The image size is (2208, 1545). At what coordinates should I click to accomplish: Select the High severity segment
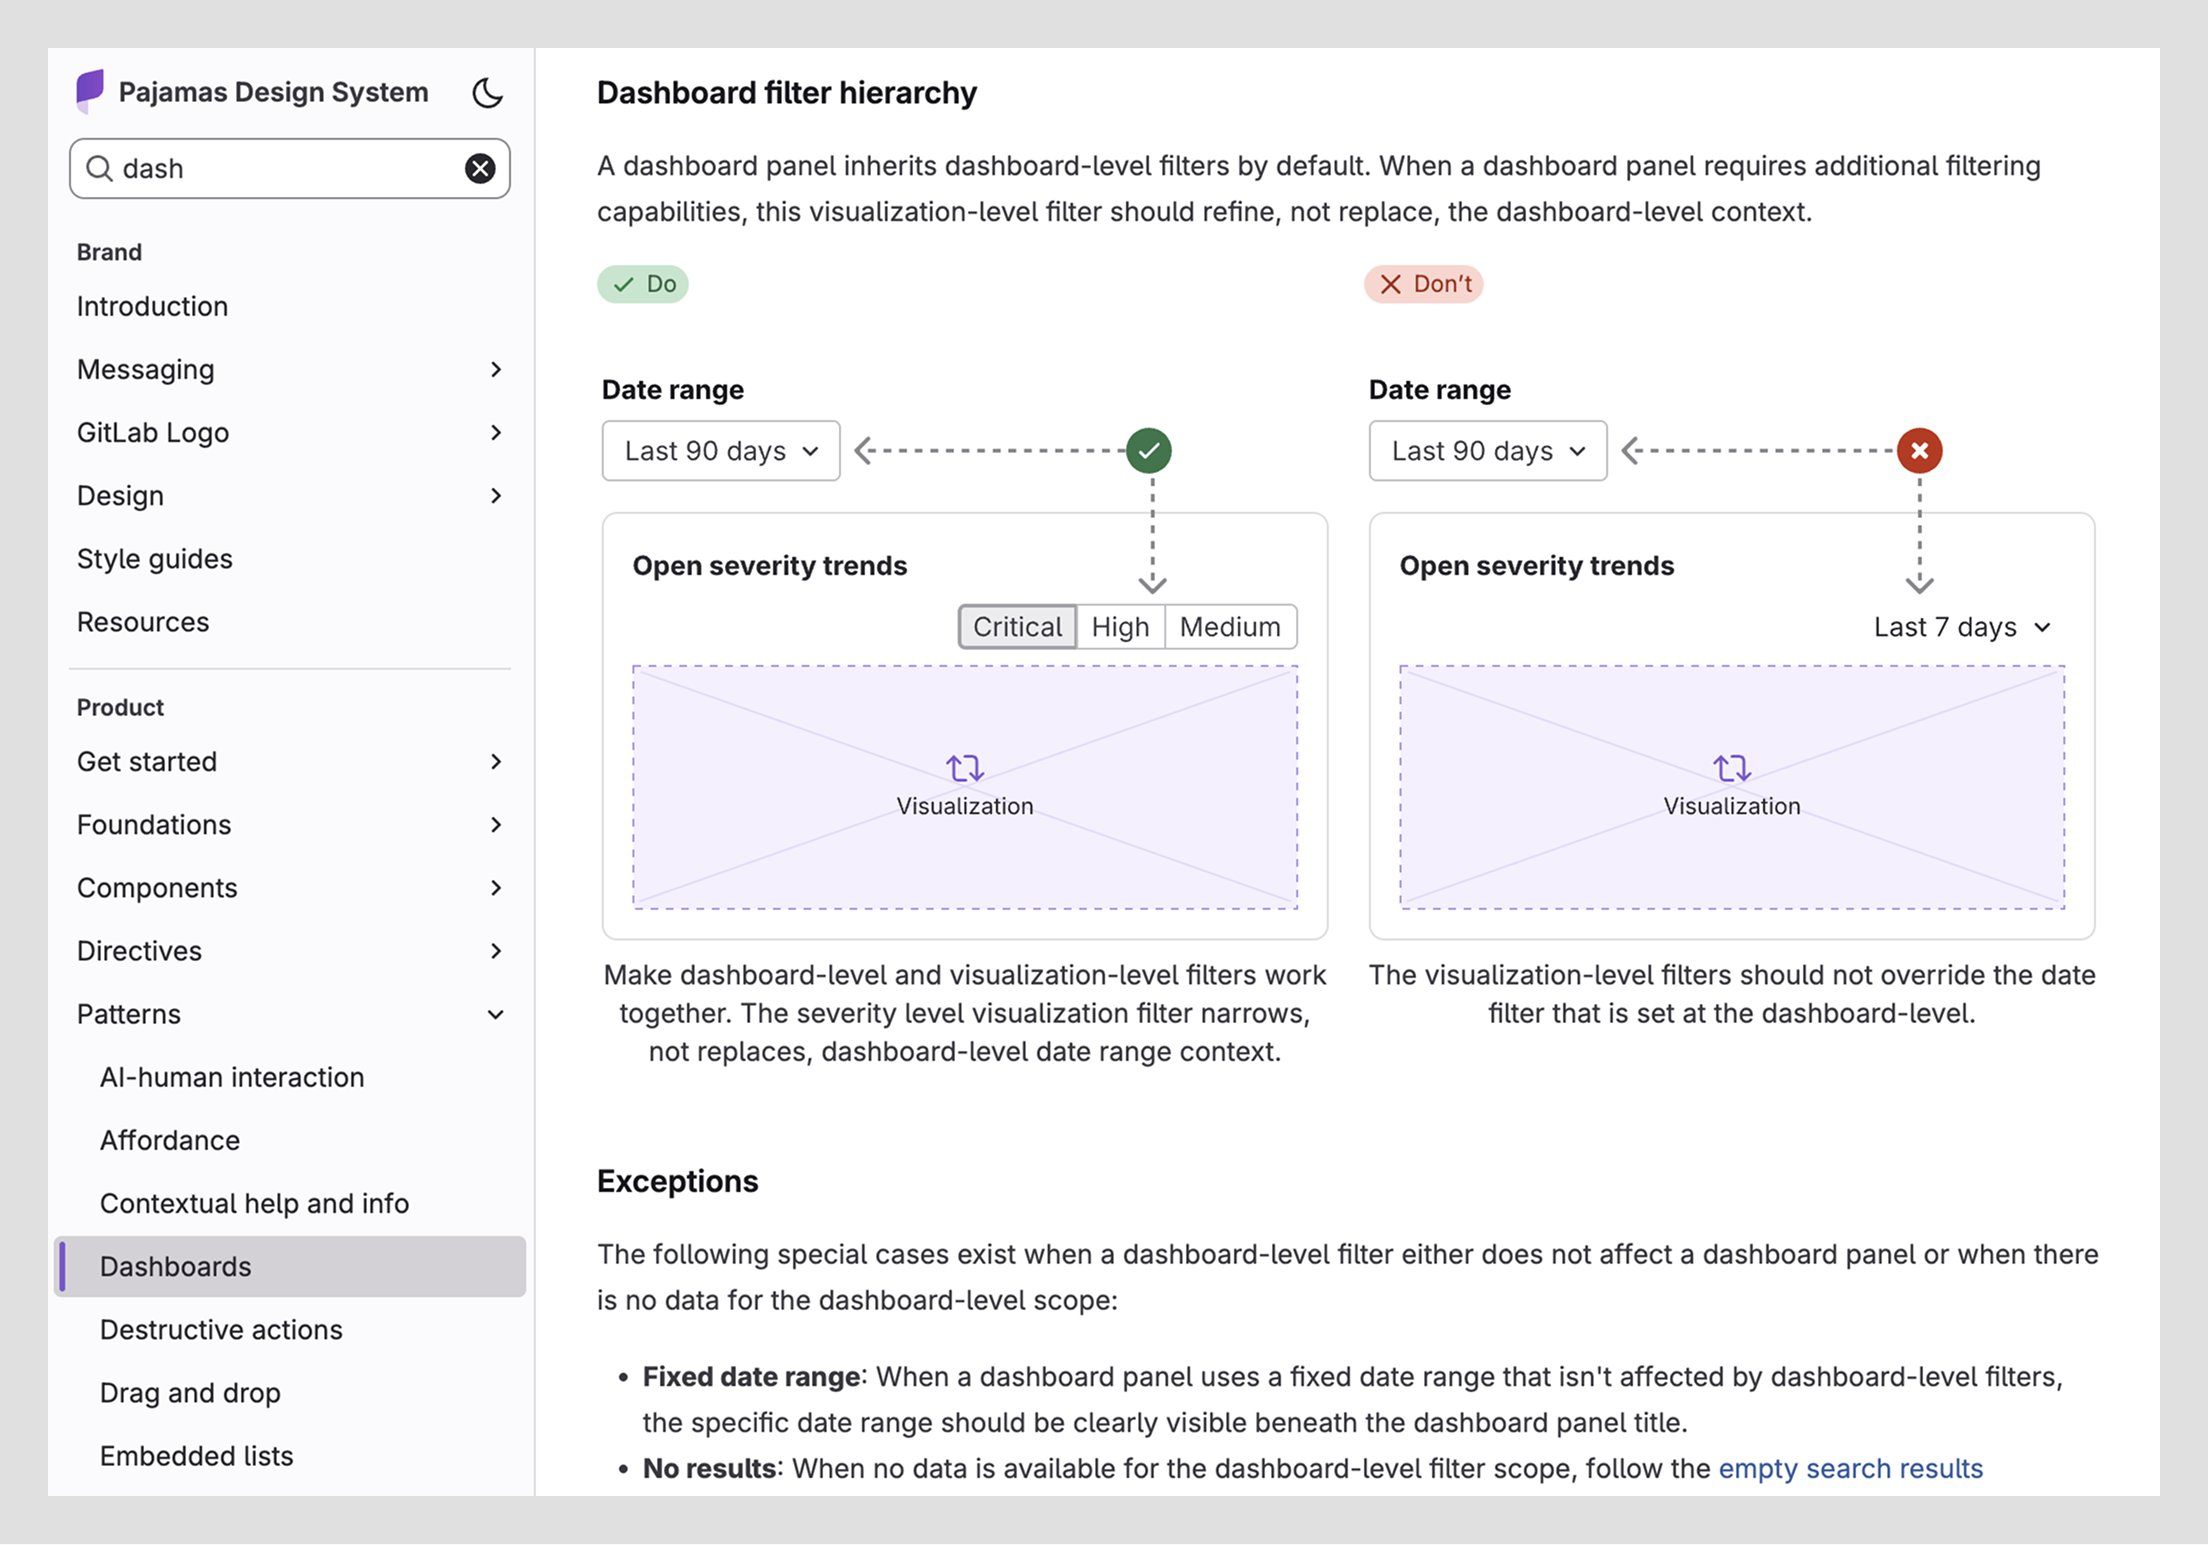(1120, 627)
